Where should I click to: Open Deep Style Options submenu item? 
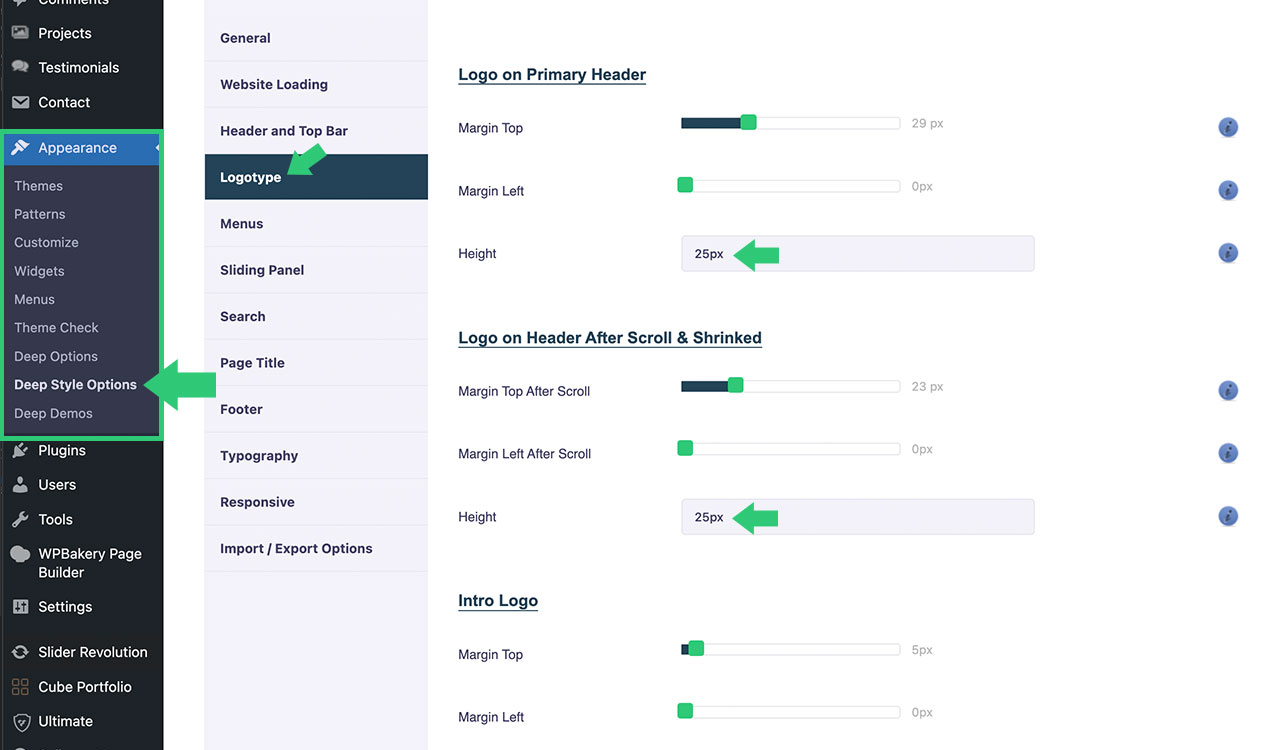click(x=75, y=385)
